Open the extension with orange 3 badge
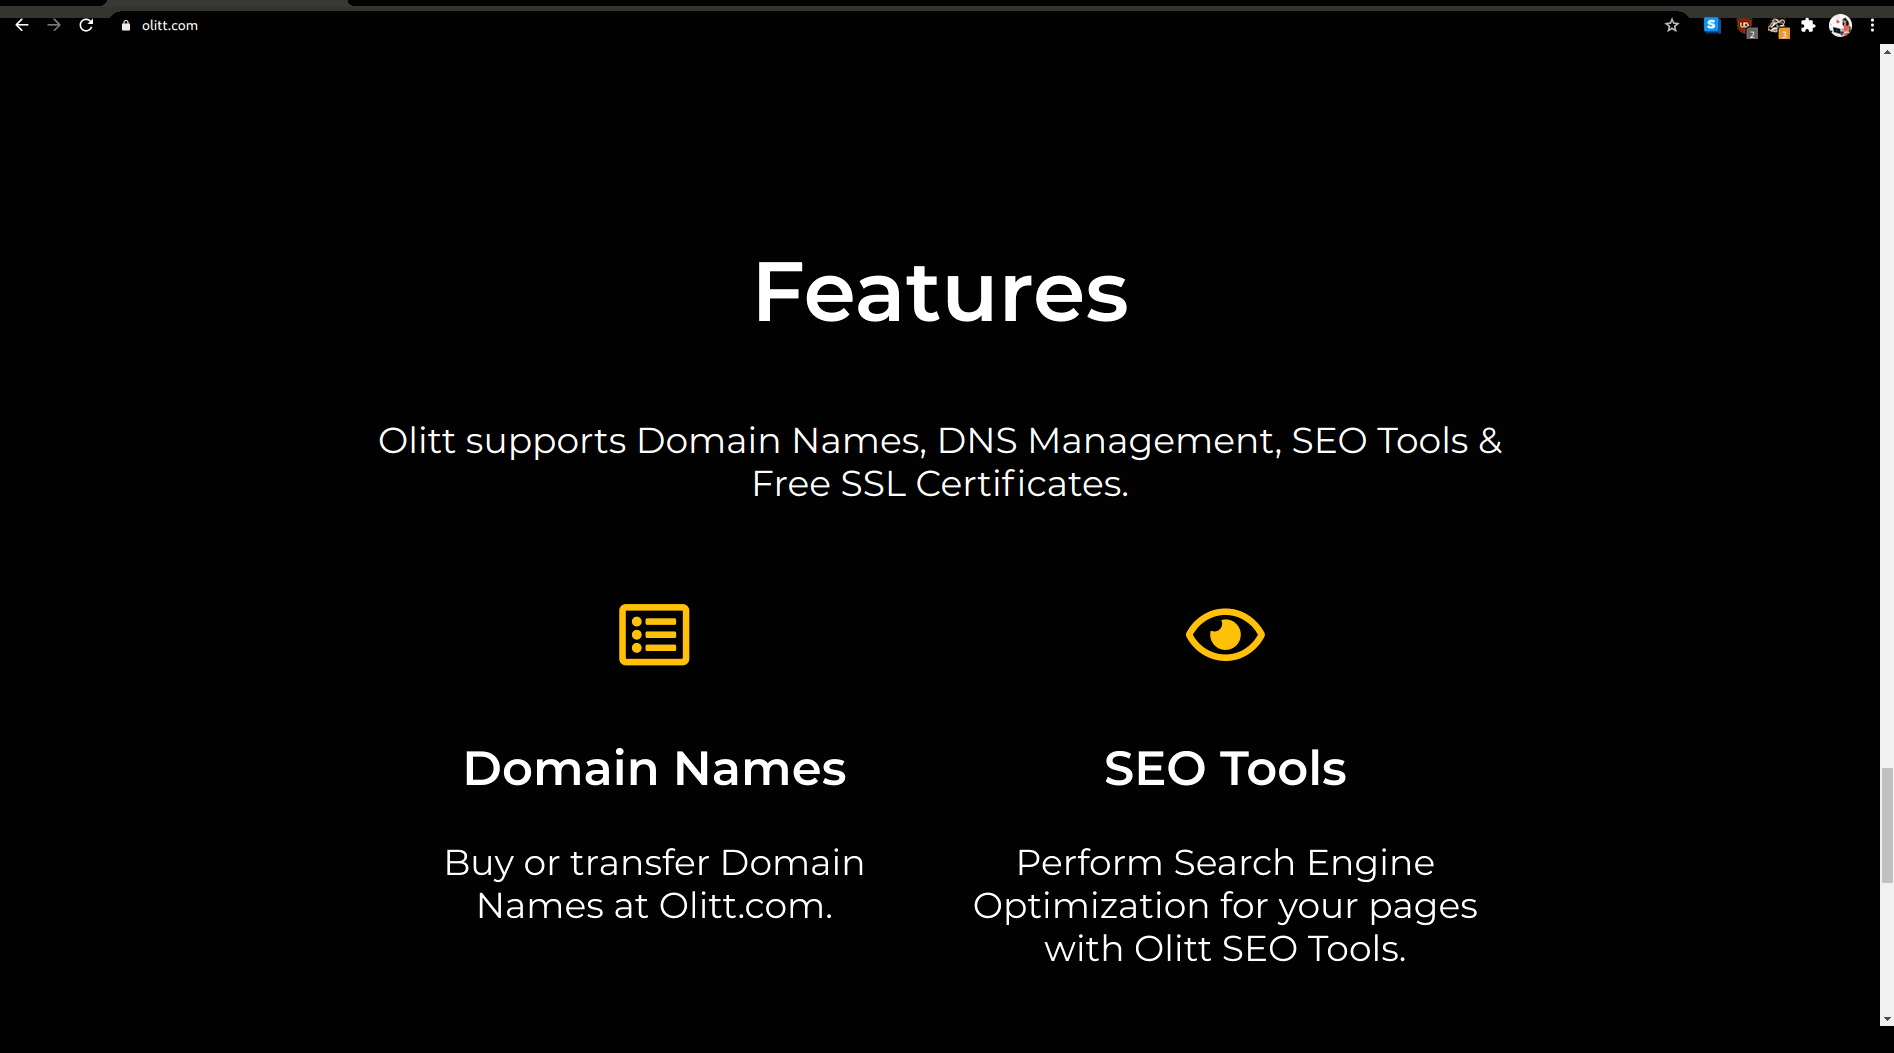 [x=1777, y=26]
